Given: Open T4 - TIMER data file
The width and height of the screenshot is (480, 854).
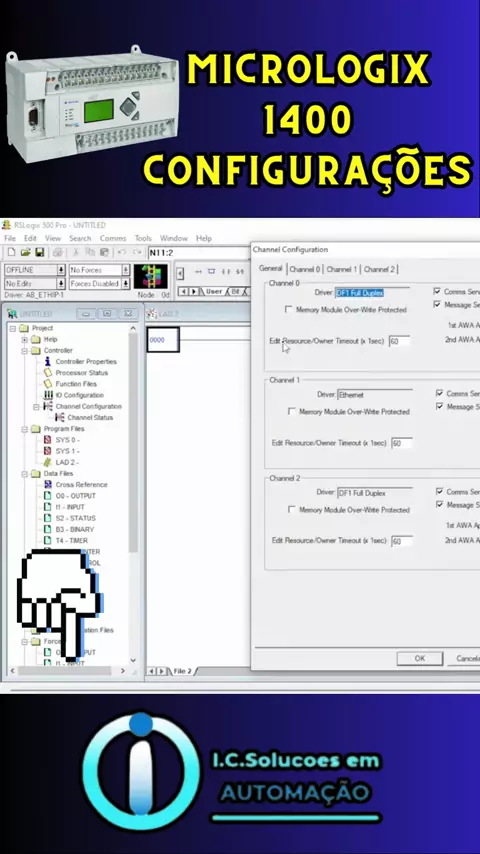Looking at the screenshot, I should point(71,541).
